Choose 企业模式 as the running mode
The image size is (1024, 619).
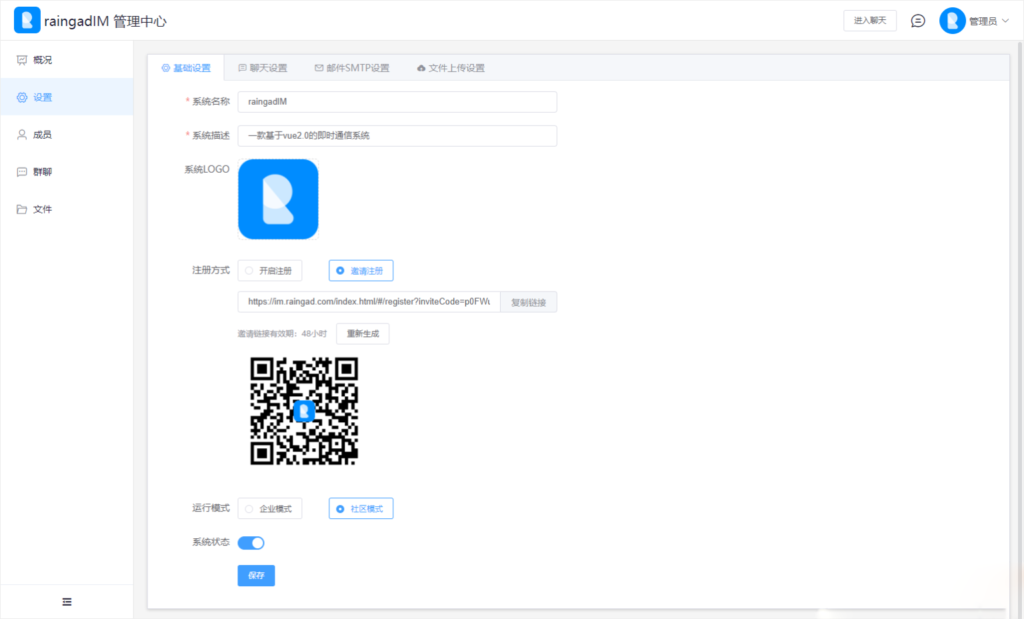(270, 508)
